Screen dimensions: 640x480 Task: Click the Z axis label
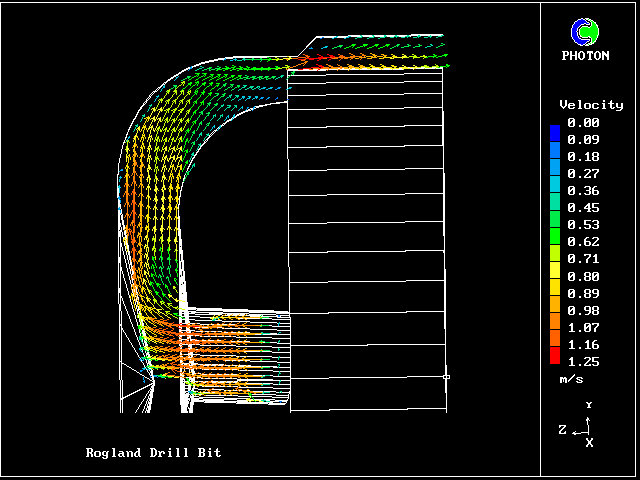(563, 429)
